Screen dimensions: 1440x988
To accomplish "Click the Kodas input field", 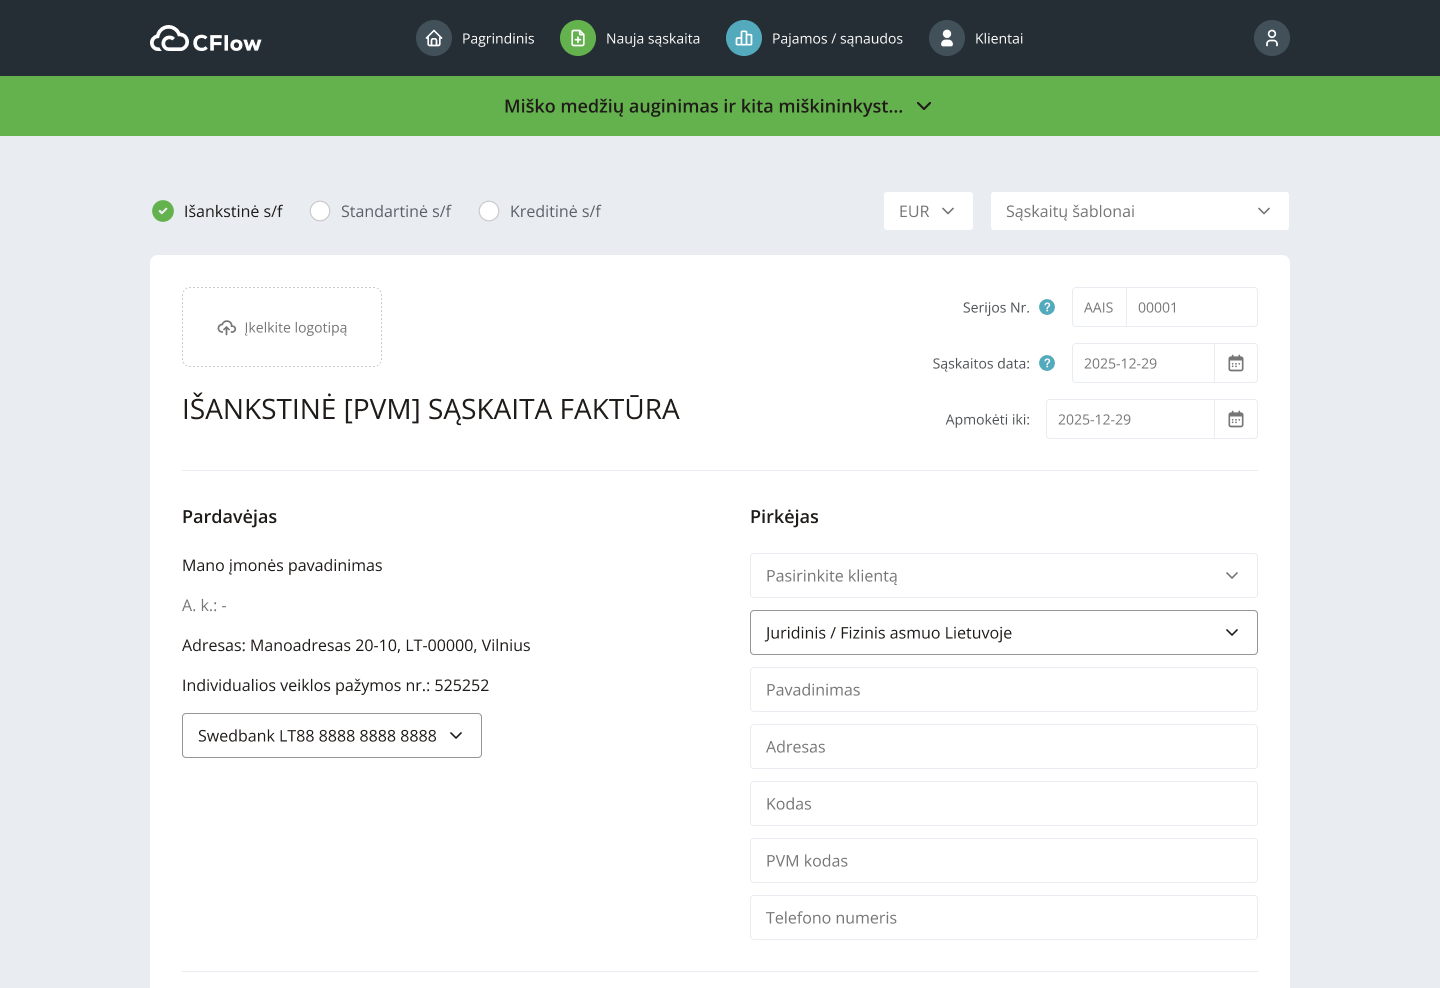I will coord(1004,804).
